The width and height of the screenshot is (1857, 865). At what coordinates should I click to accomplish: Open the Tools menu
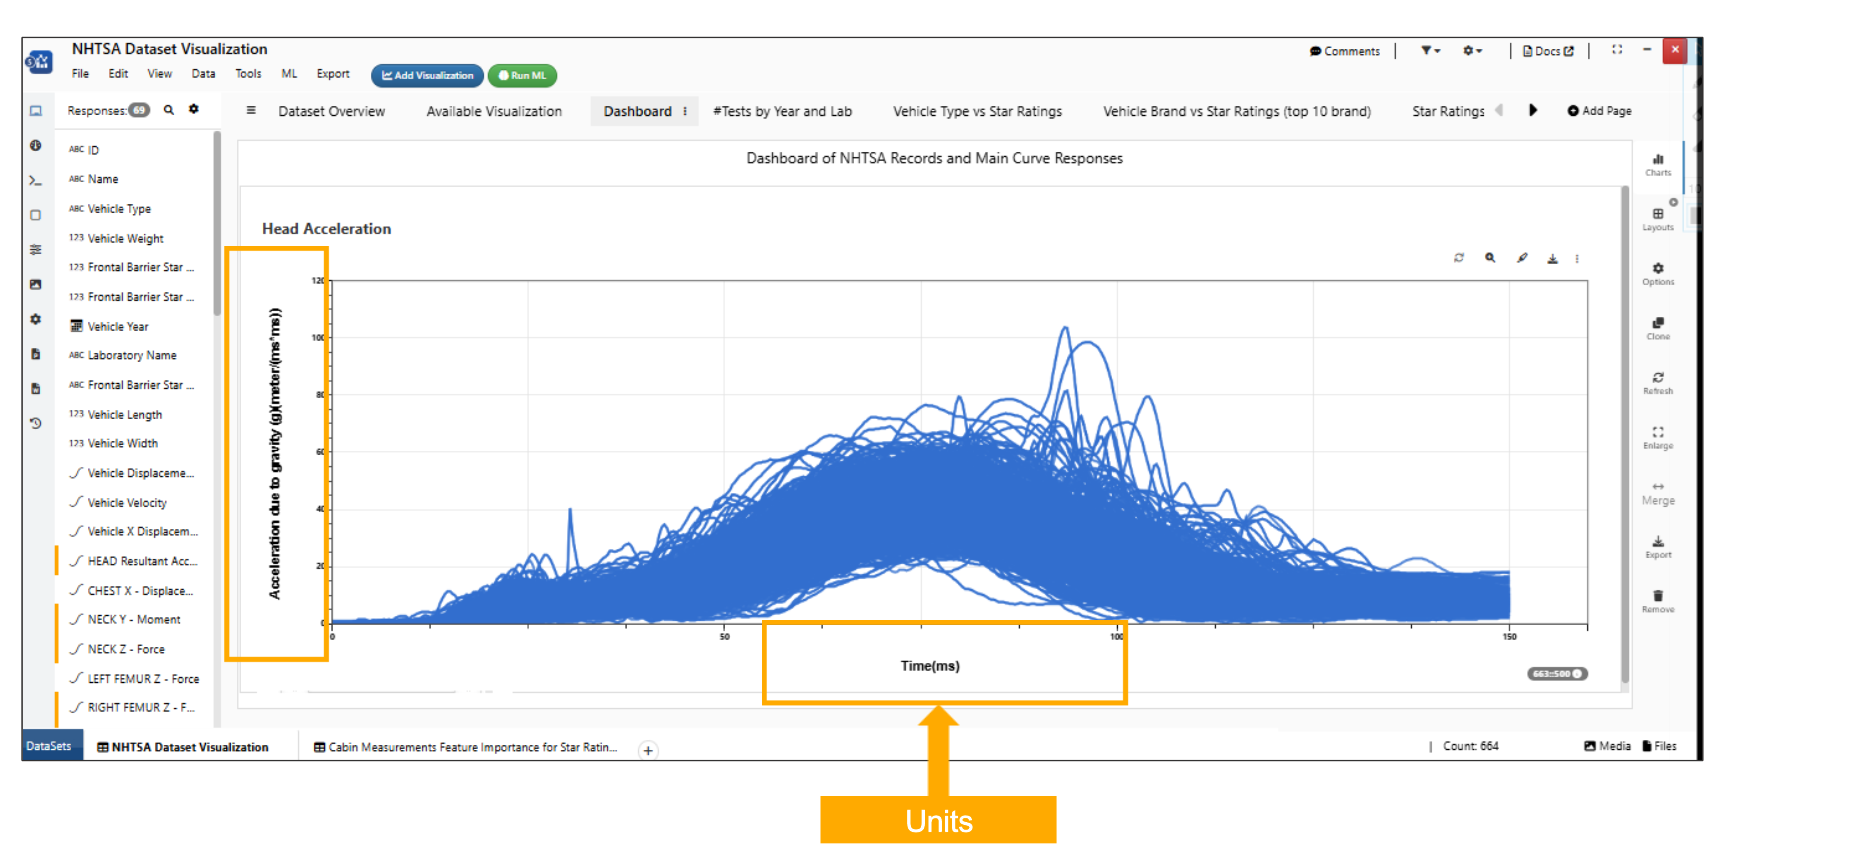point(248,73)
